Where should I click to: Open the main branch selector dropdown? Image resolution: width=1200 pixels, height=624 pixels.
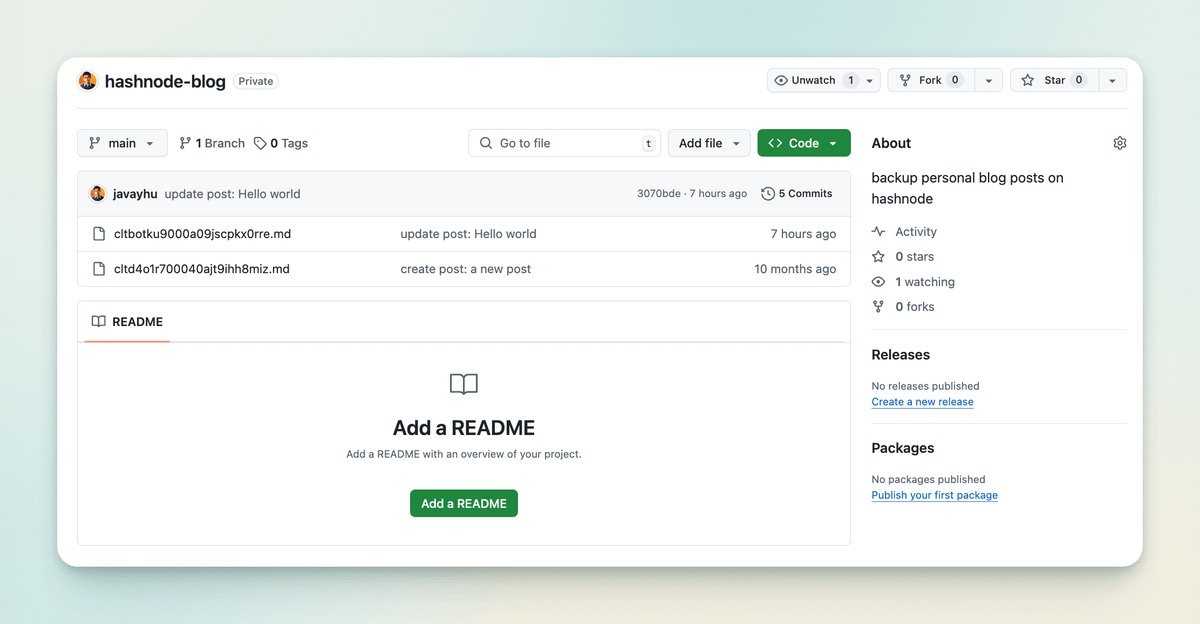[x=122, y=143]
